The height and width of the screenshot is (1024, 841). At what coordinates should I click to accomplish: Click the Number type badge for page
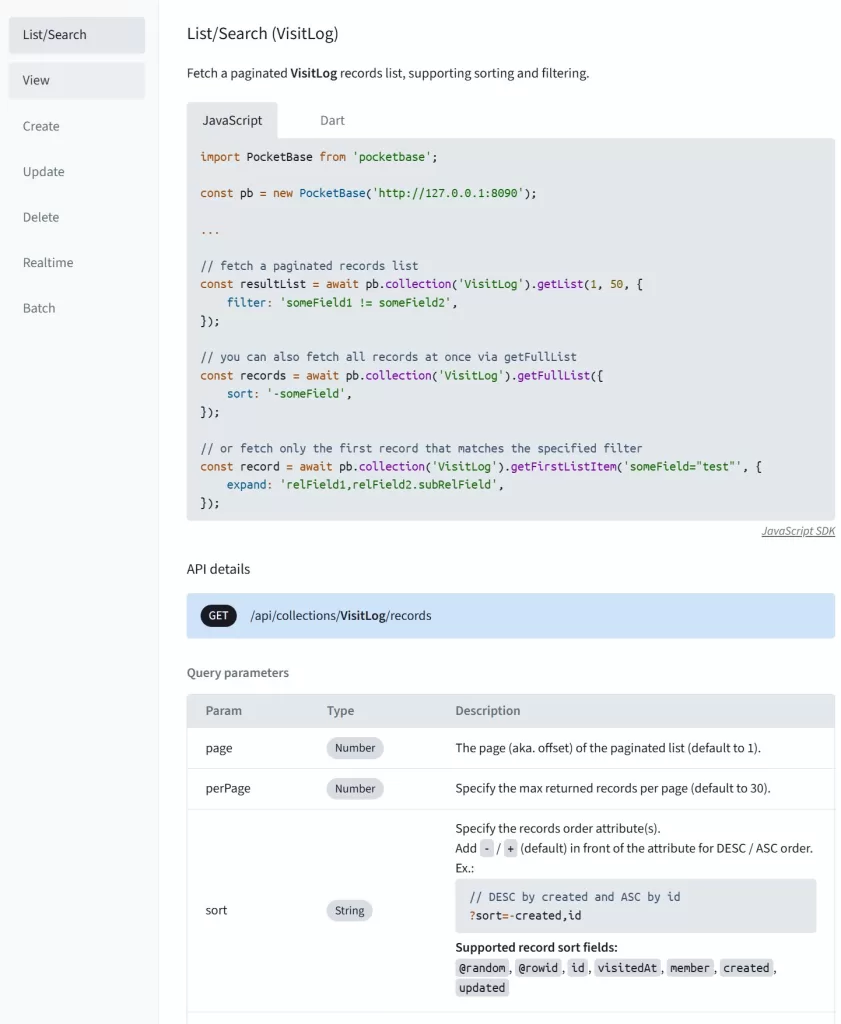(x=354, y=747)
